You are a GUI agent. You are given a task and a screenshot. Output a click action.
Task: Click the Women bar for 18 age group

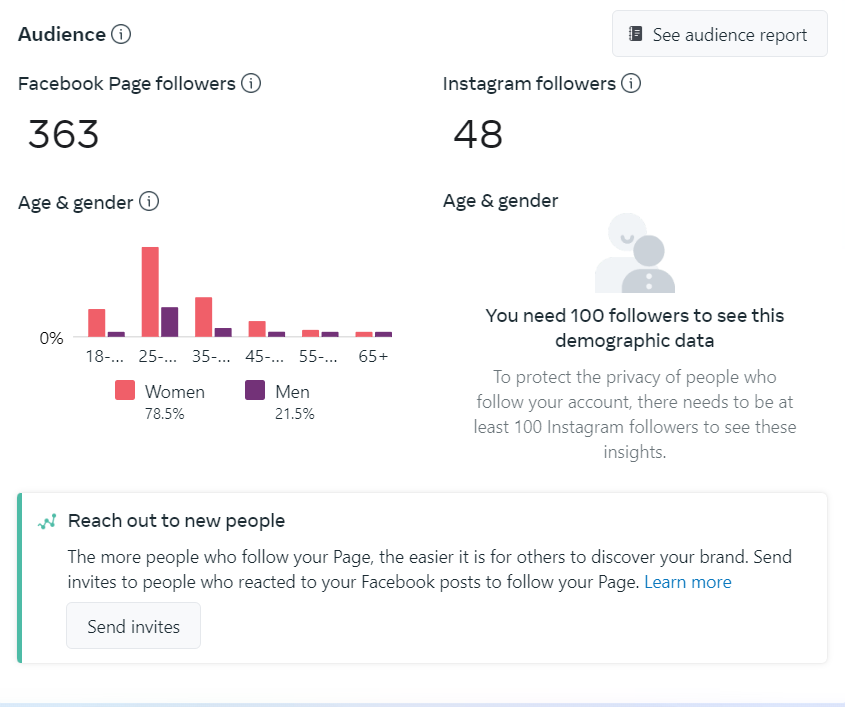coord(97,323)
